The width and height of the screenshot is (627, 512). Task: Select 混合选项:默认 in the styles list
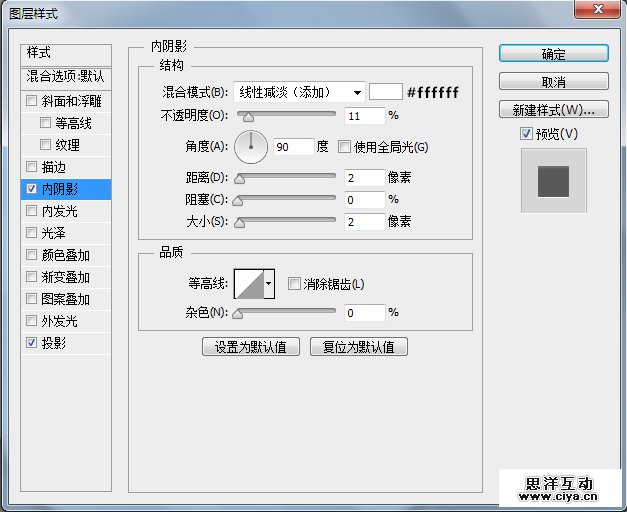[66, 76]
